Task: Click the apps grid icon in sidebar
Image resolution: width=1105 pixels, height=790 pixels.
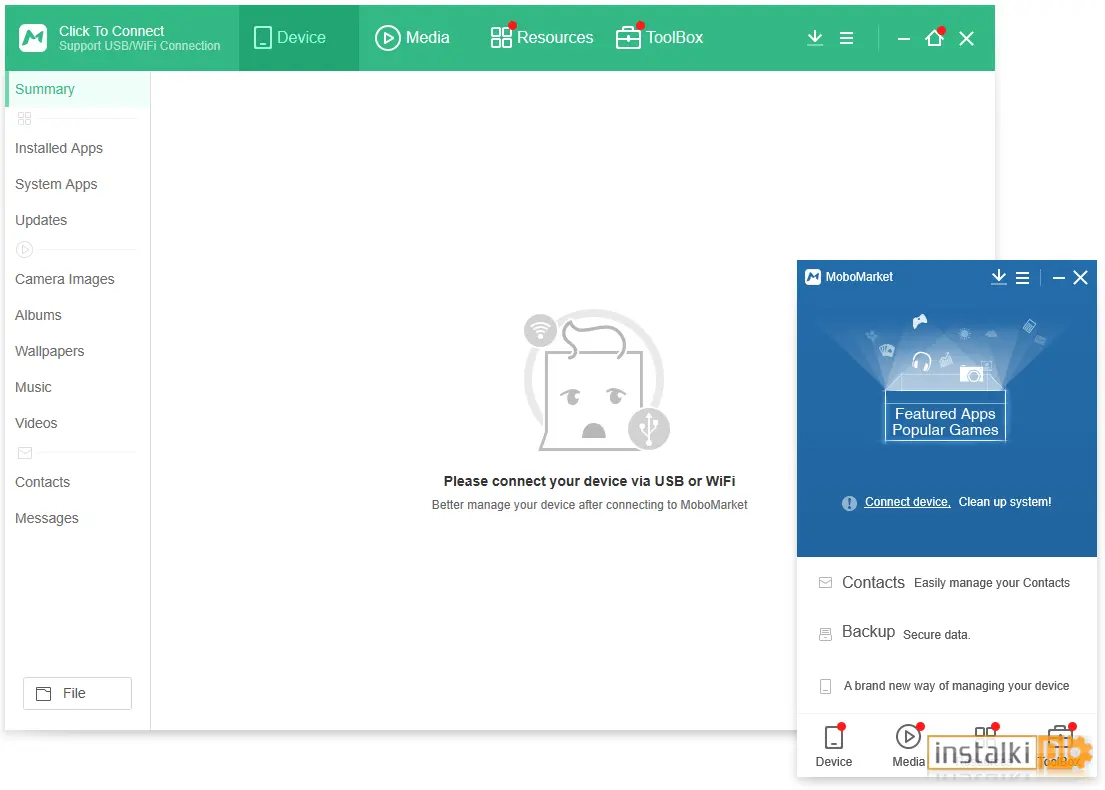Action: (25, 118)
